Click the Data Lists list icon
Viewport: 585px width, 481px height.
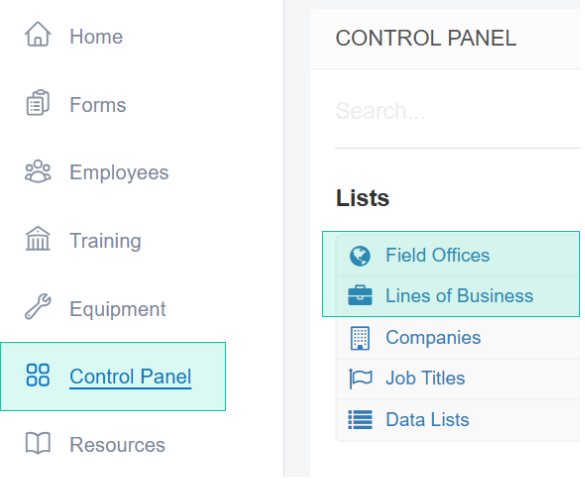(360, 419)
